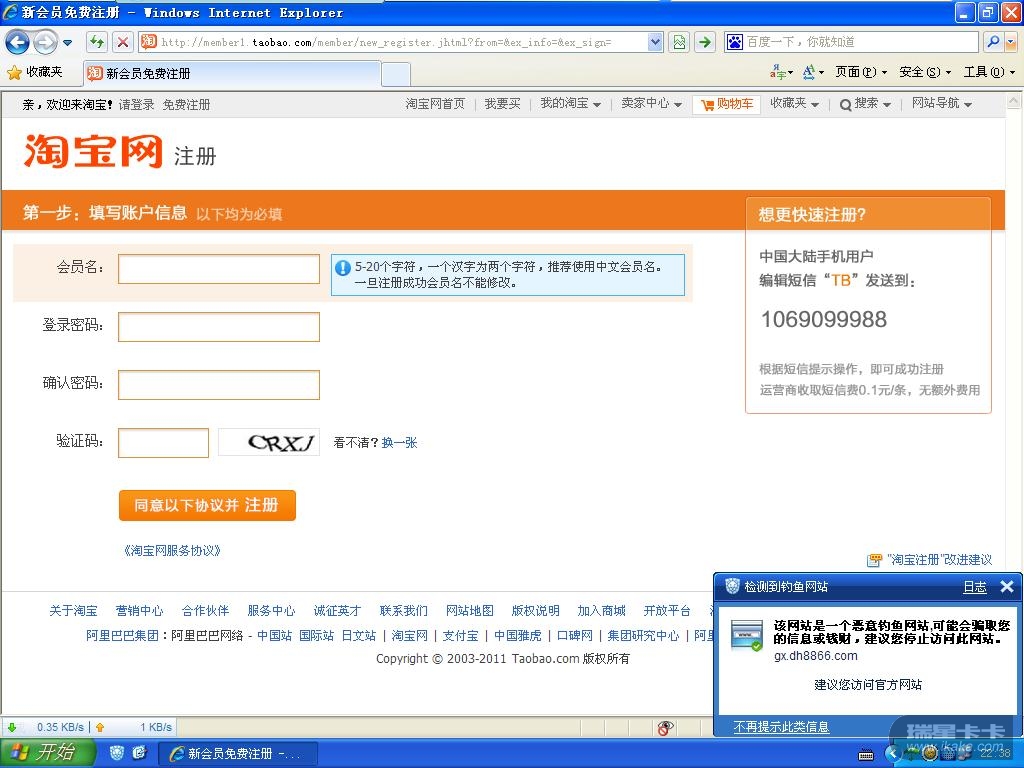The width and height of the screenshot is (1024, 768).
Task: Click the 会员名 input field
Action: coord(219,269)
